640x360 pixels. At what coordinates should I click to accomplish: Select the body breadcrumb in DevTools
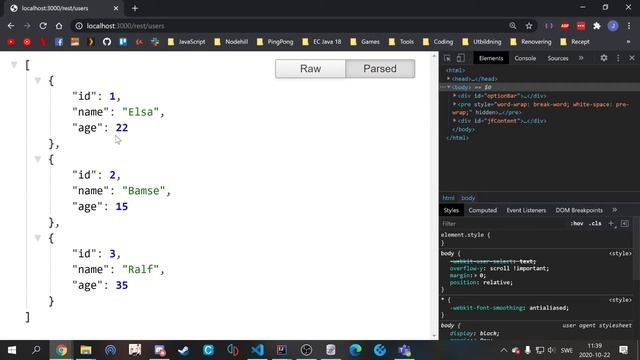pyautogui.click(x=468, y=198)
